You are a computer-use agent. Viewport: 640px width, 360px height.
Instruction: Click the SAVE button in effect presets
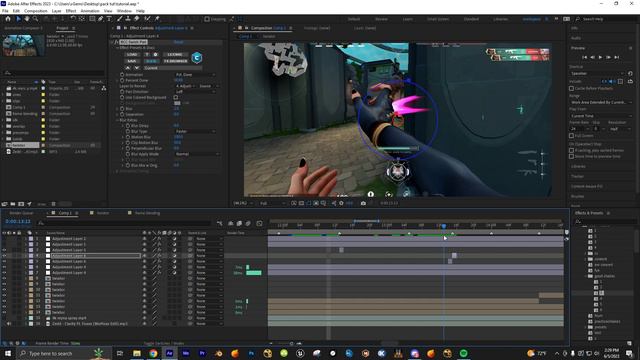tap(131, 61)
